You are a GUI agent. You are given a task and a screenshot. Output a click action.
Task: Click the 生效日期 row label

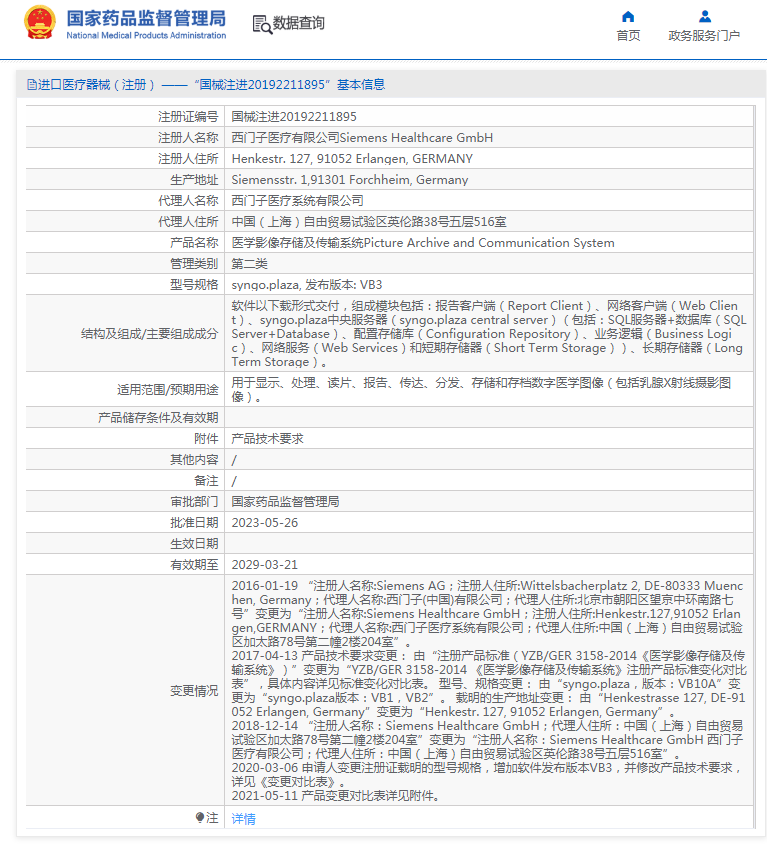(194, 544)
